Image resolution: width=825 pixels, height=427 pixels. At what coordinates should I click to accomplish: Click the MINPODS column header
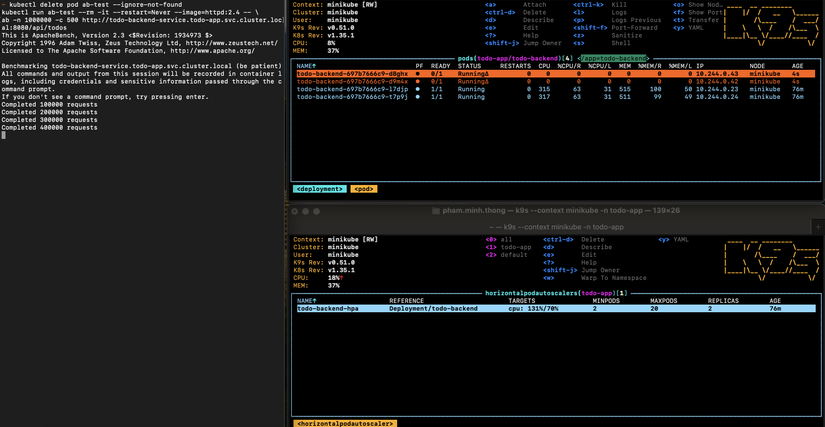tap(607, 301)
